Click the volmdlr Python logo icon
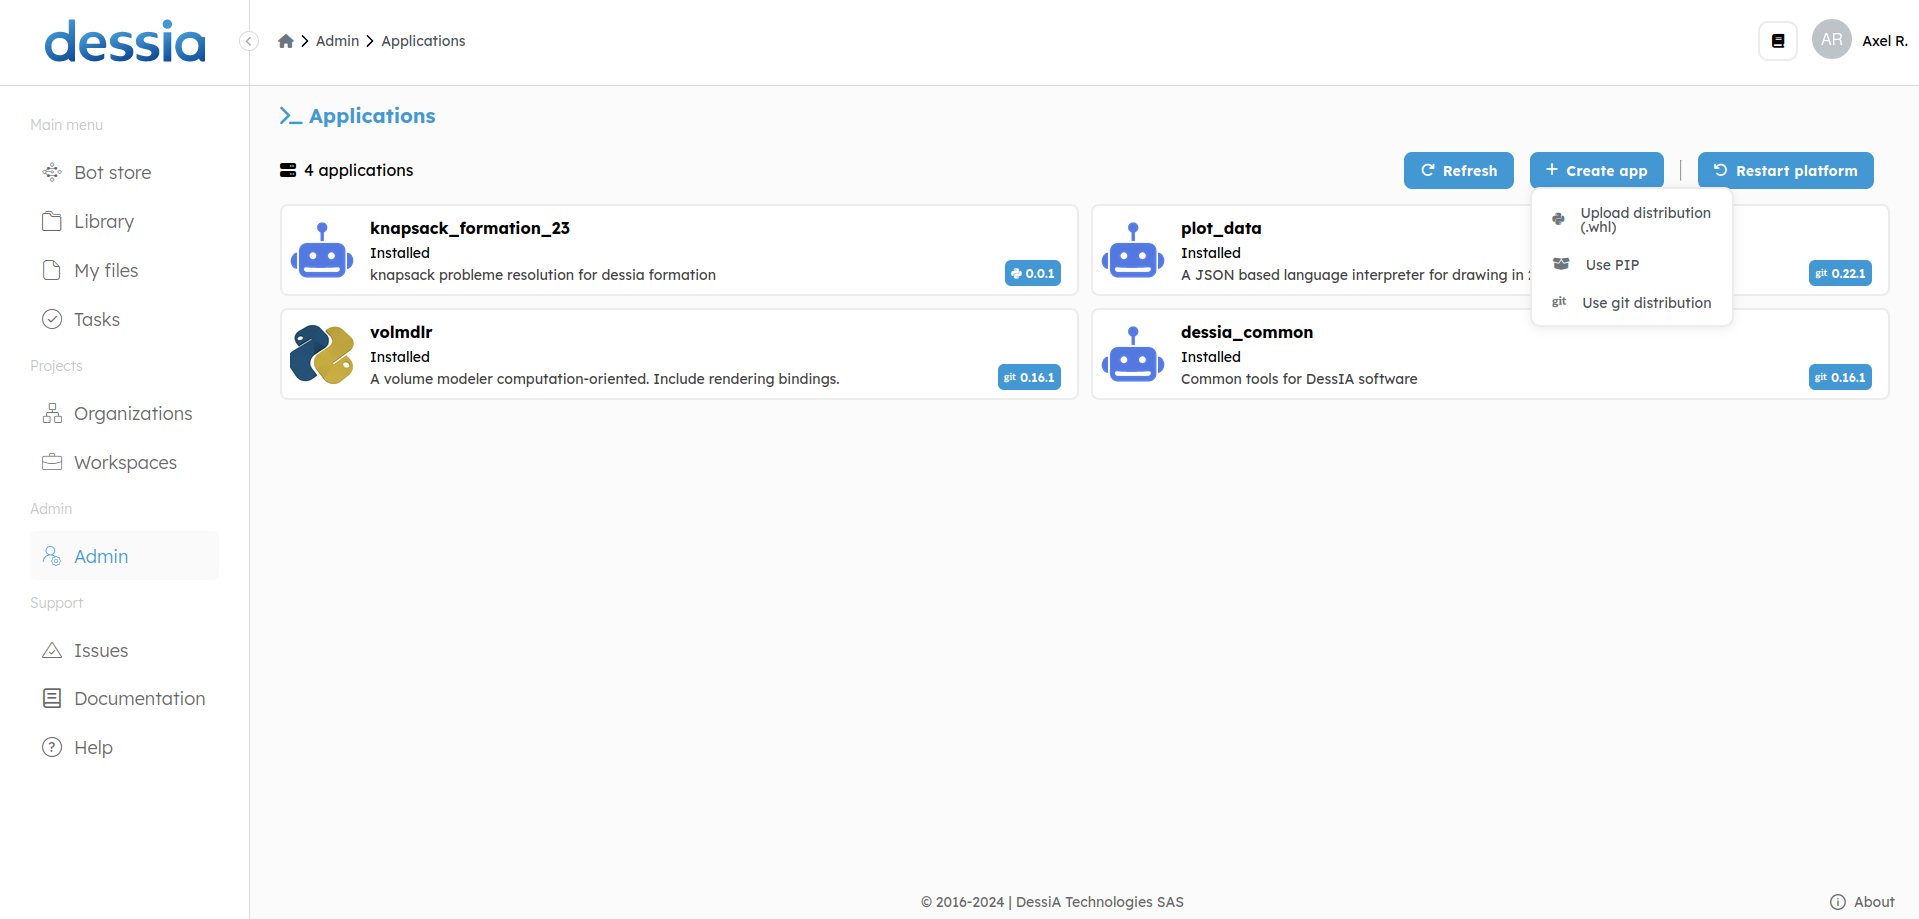Viewport: 1919px width, 919px height. point(322,354)
